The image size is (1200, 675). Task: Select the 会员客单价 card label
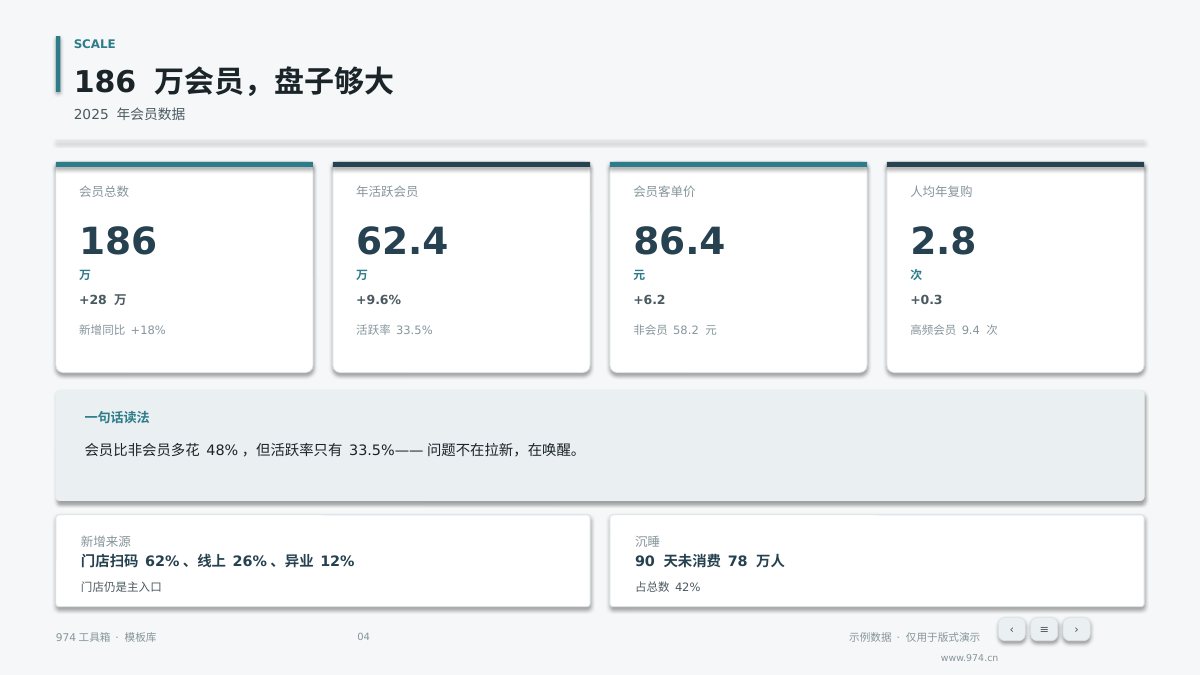(664, 191)
